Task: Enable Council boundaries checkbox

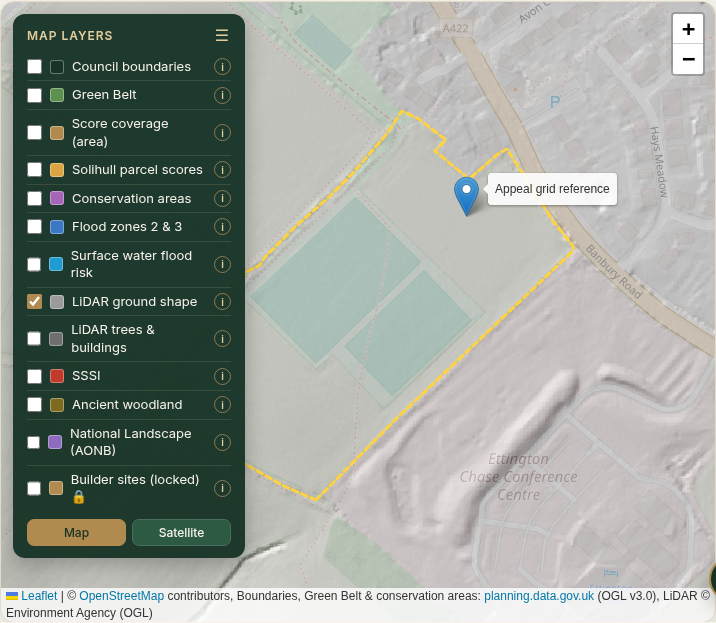Action: point(34,67)
